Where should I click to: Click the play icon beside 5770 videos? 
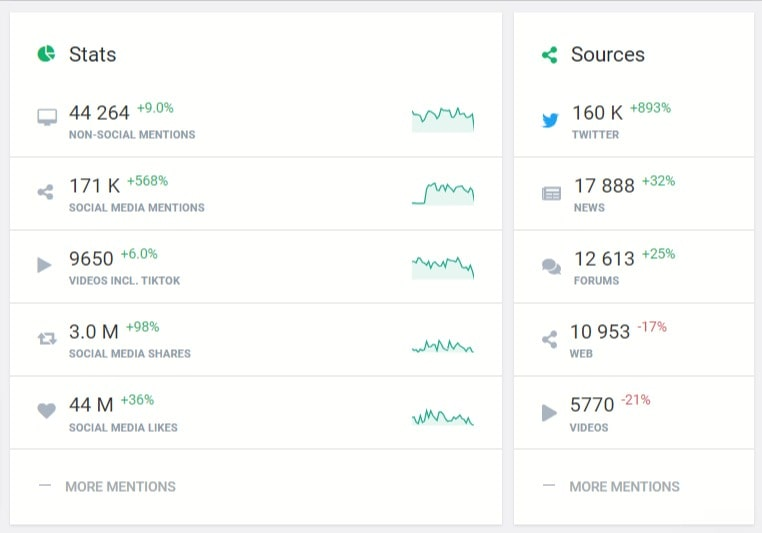coord(549,412)
